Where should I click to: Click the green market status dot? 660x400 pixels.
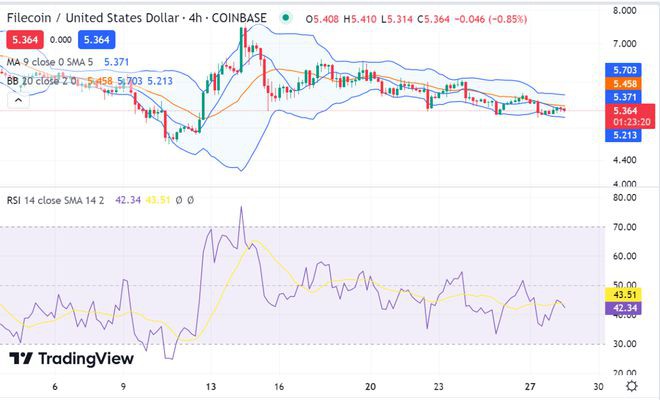click(x=287, y=18)
